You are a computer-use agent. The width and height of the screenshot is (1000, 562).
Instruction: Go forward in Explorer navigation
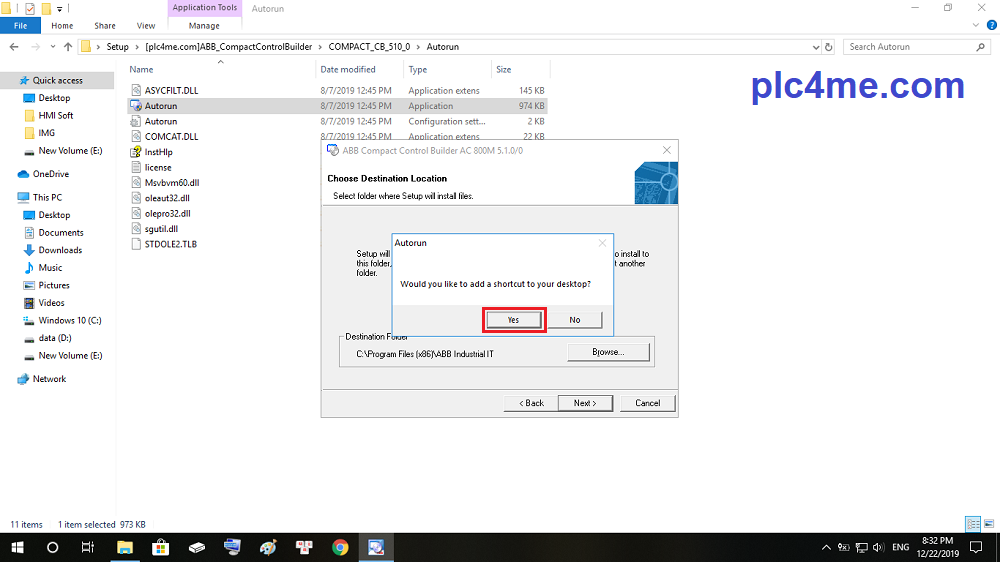[35, 47]
